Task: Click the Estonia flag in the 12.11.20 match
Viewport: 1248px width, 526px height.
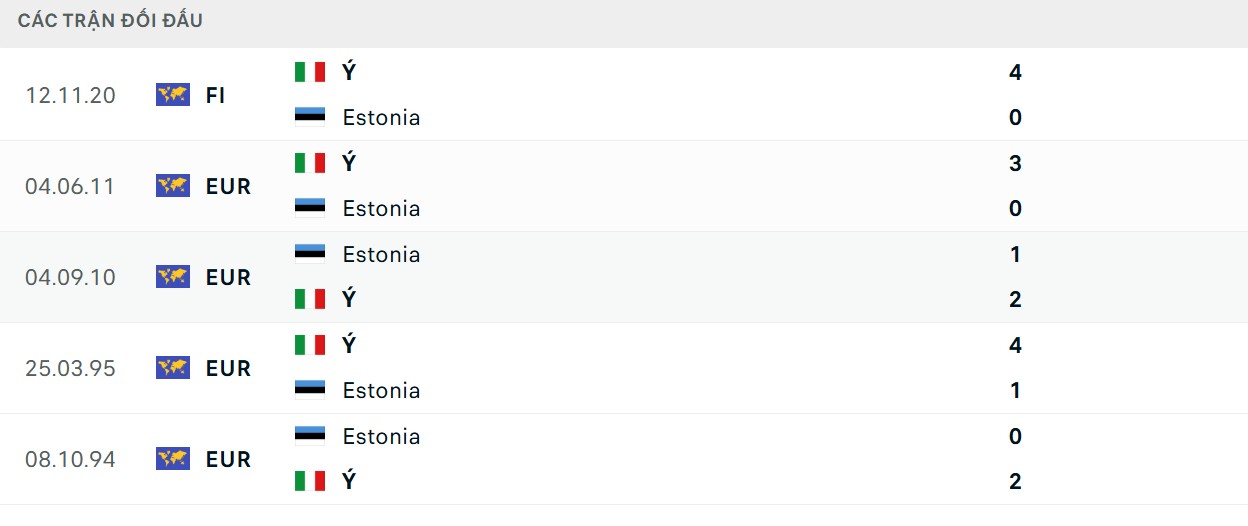Action: click(x=310, y=116)
